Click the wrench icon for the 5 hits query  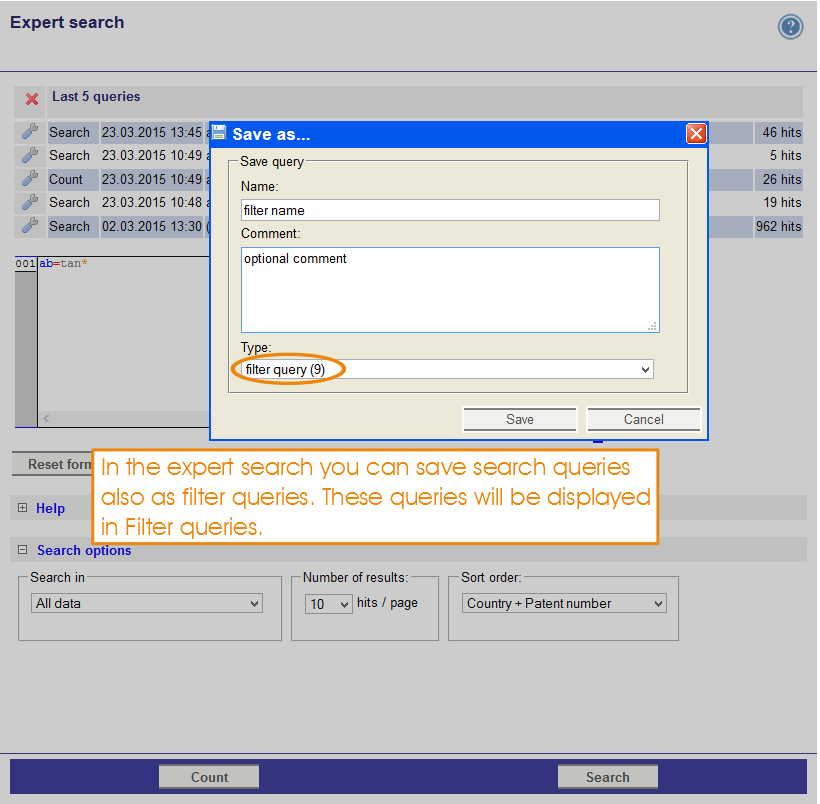click(30, 155)
